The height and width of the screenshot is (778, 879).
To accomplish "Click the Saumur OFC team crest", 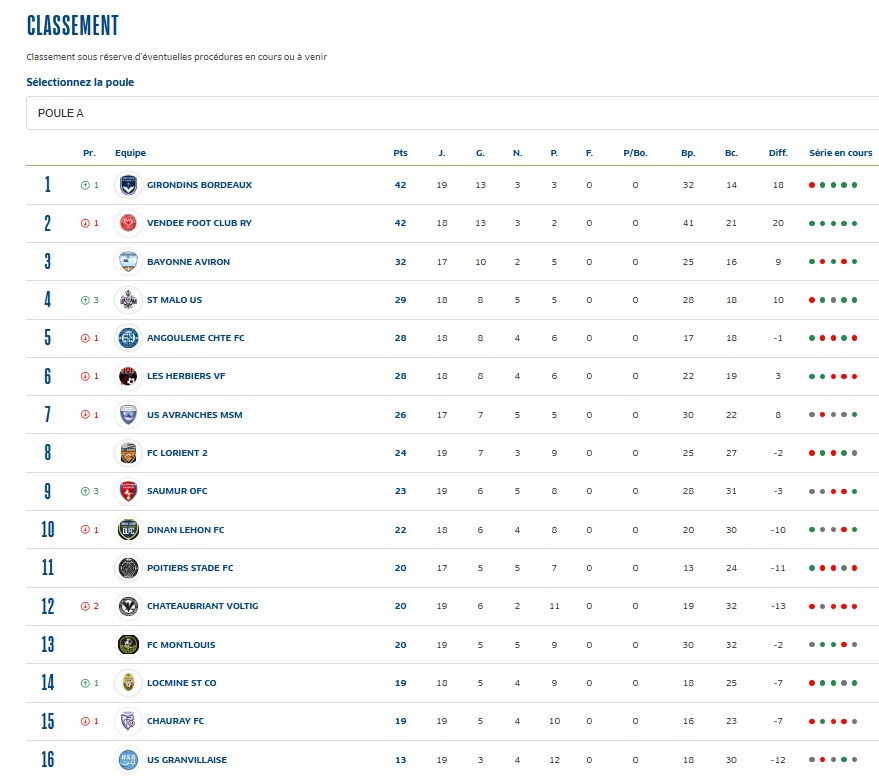I will [x=128, y=491].
